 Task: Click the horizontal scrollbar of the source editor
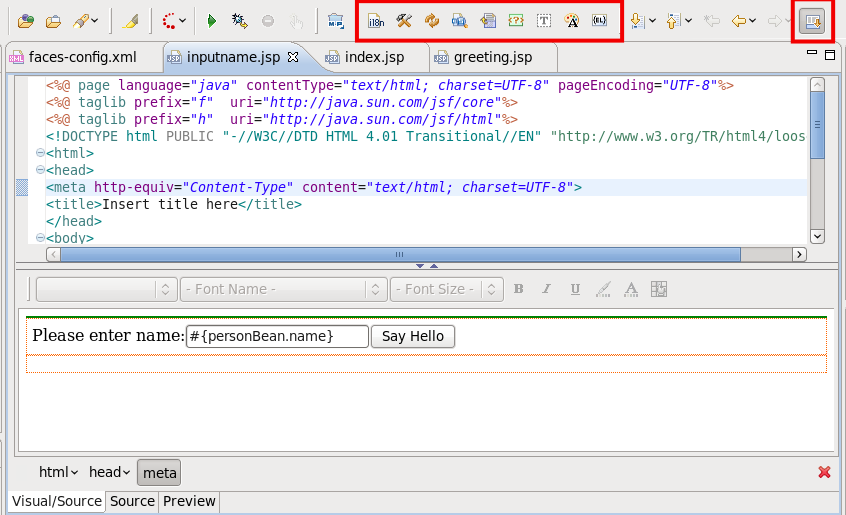point(400,255)
